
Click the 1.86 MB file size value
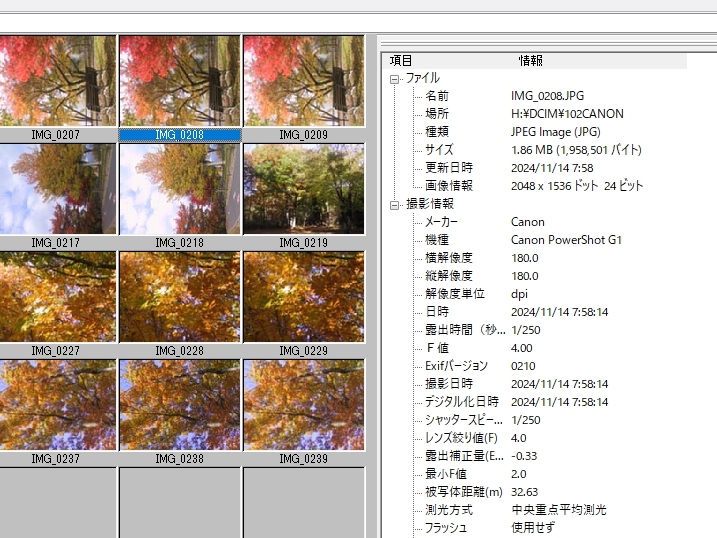(576, 149)
